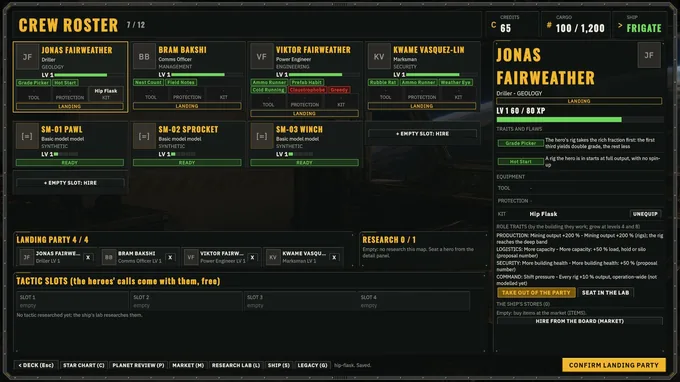Screen dimensions: 680x382
Task: Remove Kwame Vasquez-Lin from landing party
Action: pyautogui.click(x=334, y=258)
